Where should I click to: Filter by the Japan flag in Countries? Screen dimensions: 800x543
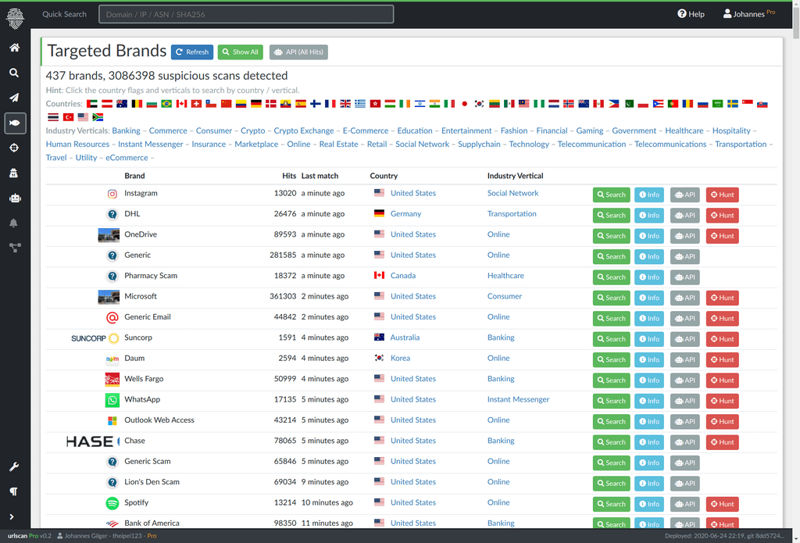[464, 104]
